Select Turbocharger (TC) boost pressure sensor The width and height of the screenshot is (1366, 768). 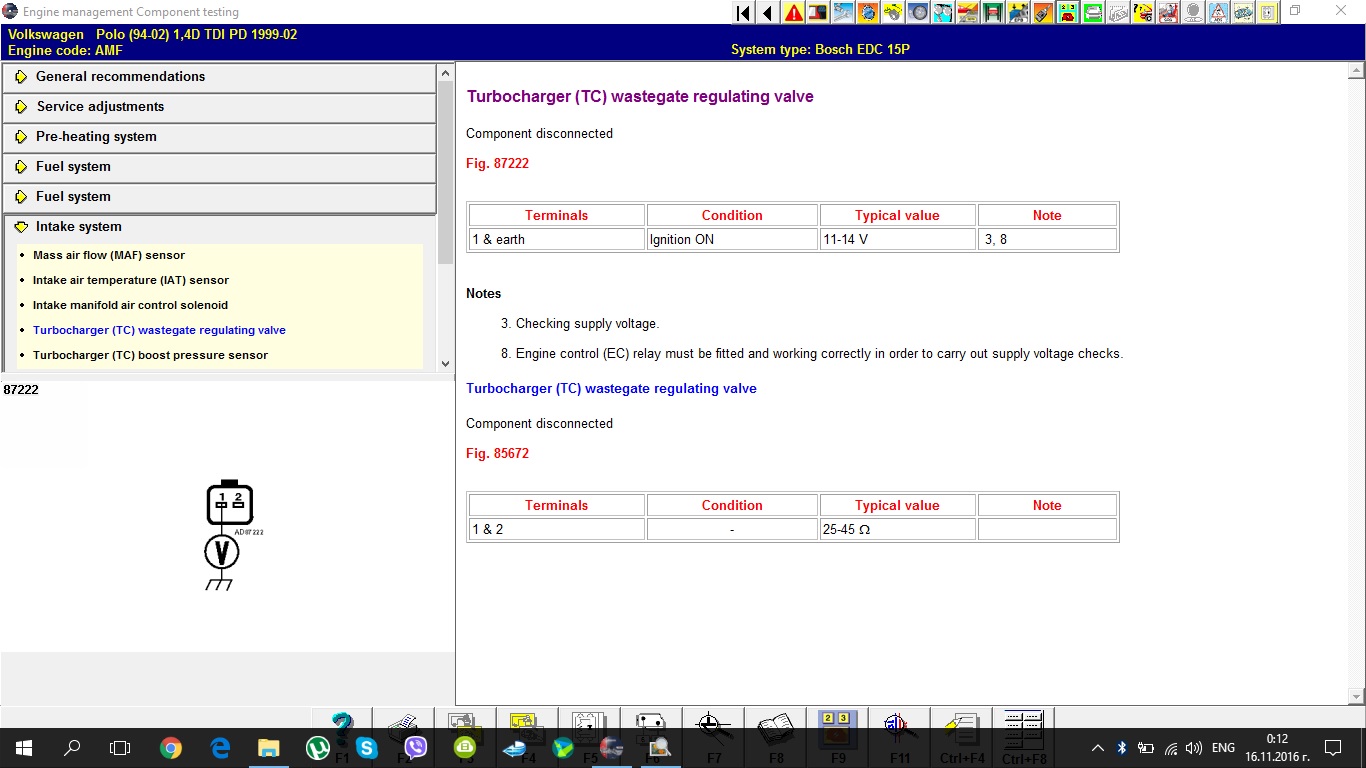[x=150, y=355]
